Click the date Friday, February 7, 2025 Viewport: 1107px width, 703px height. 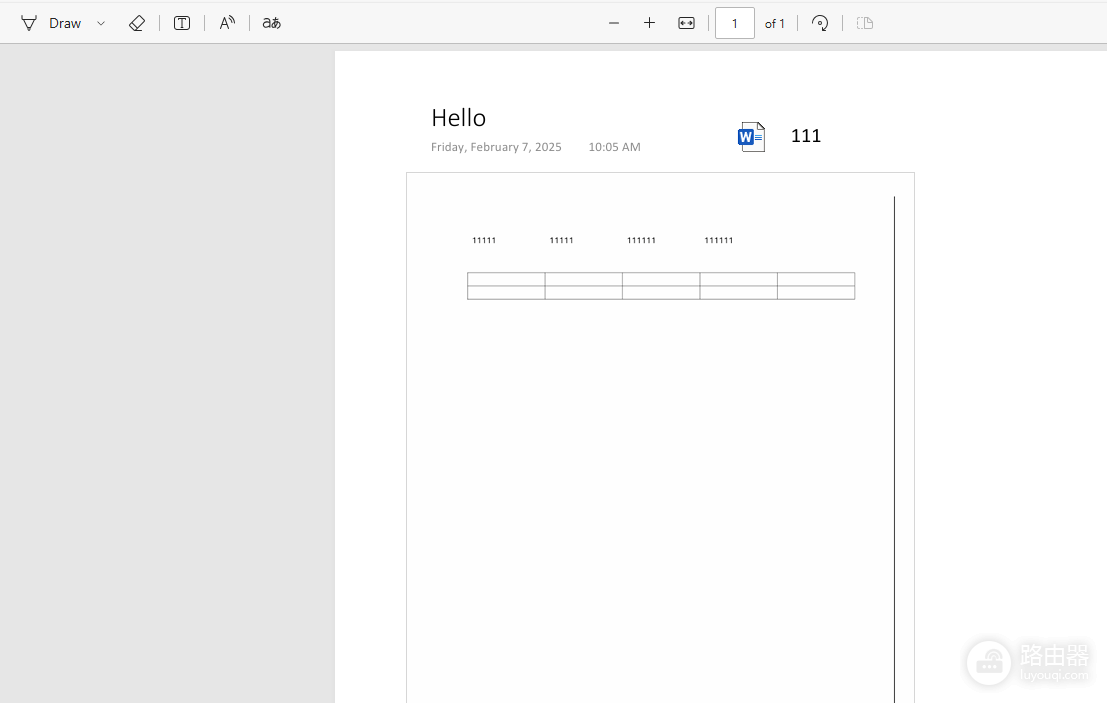[496, 147]
